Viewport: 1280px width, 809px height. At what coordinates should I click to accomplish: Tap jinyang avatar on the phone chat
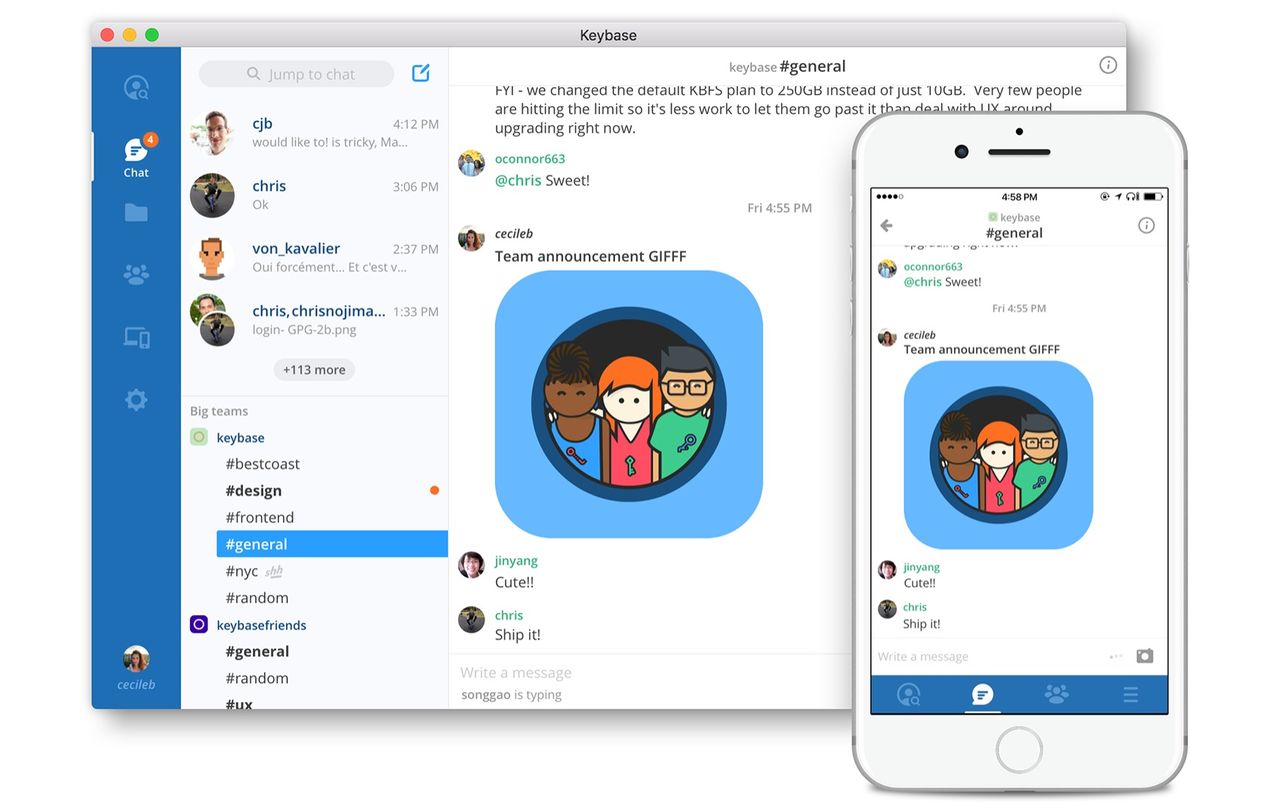887,570
